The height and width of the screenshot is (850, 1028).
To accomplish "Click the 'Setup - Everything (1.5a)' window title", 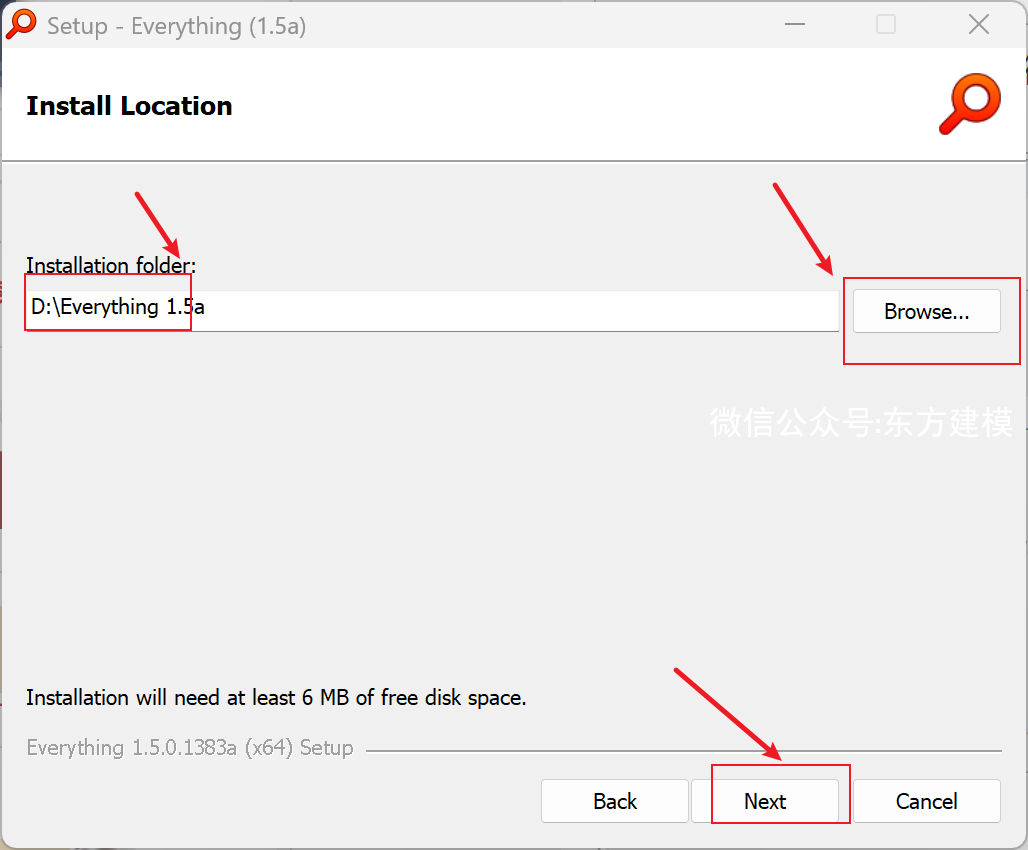I will (x=176, y=26).
